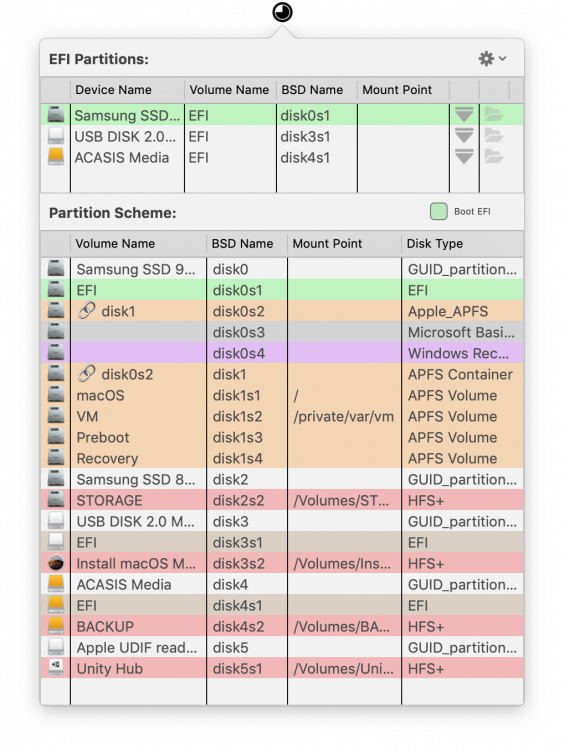564x750 pixels.
Task: Open ACASIS Media EFI folder icon
Action: [494, 157]
